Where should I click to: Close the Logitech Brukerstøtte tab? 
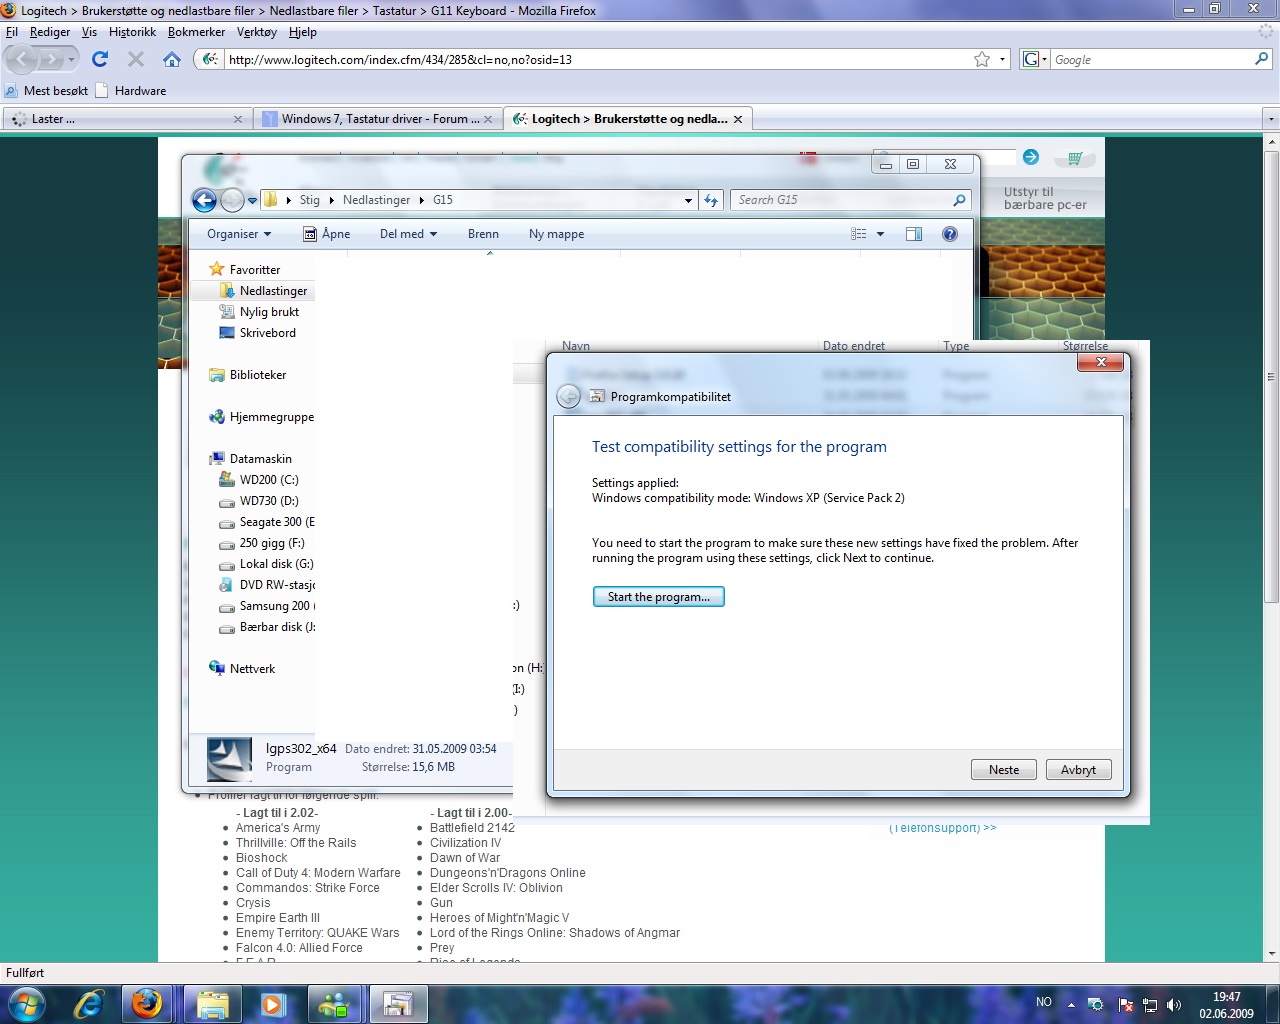click(738, 119)
